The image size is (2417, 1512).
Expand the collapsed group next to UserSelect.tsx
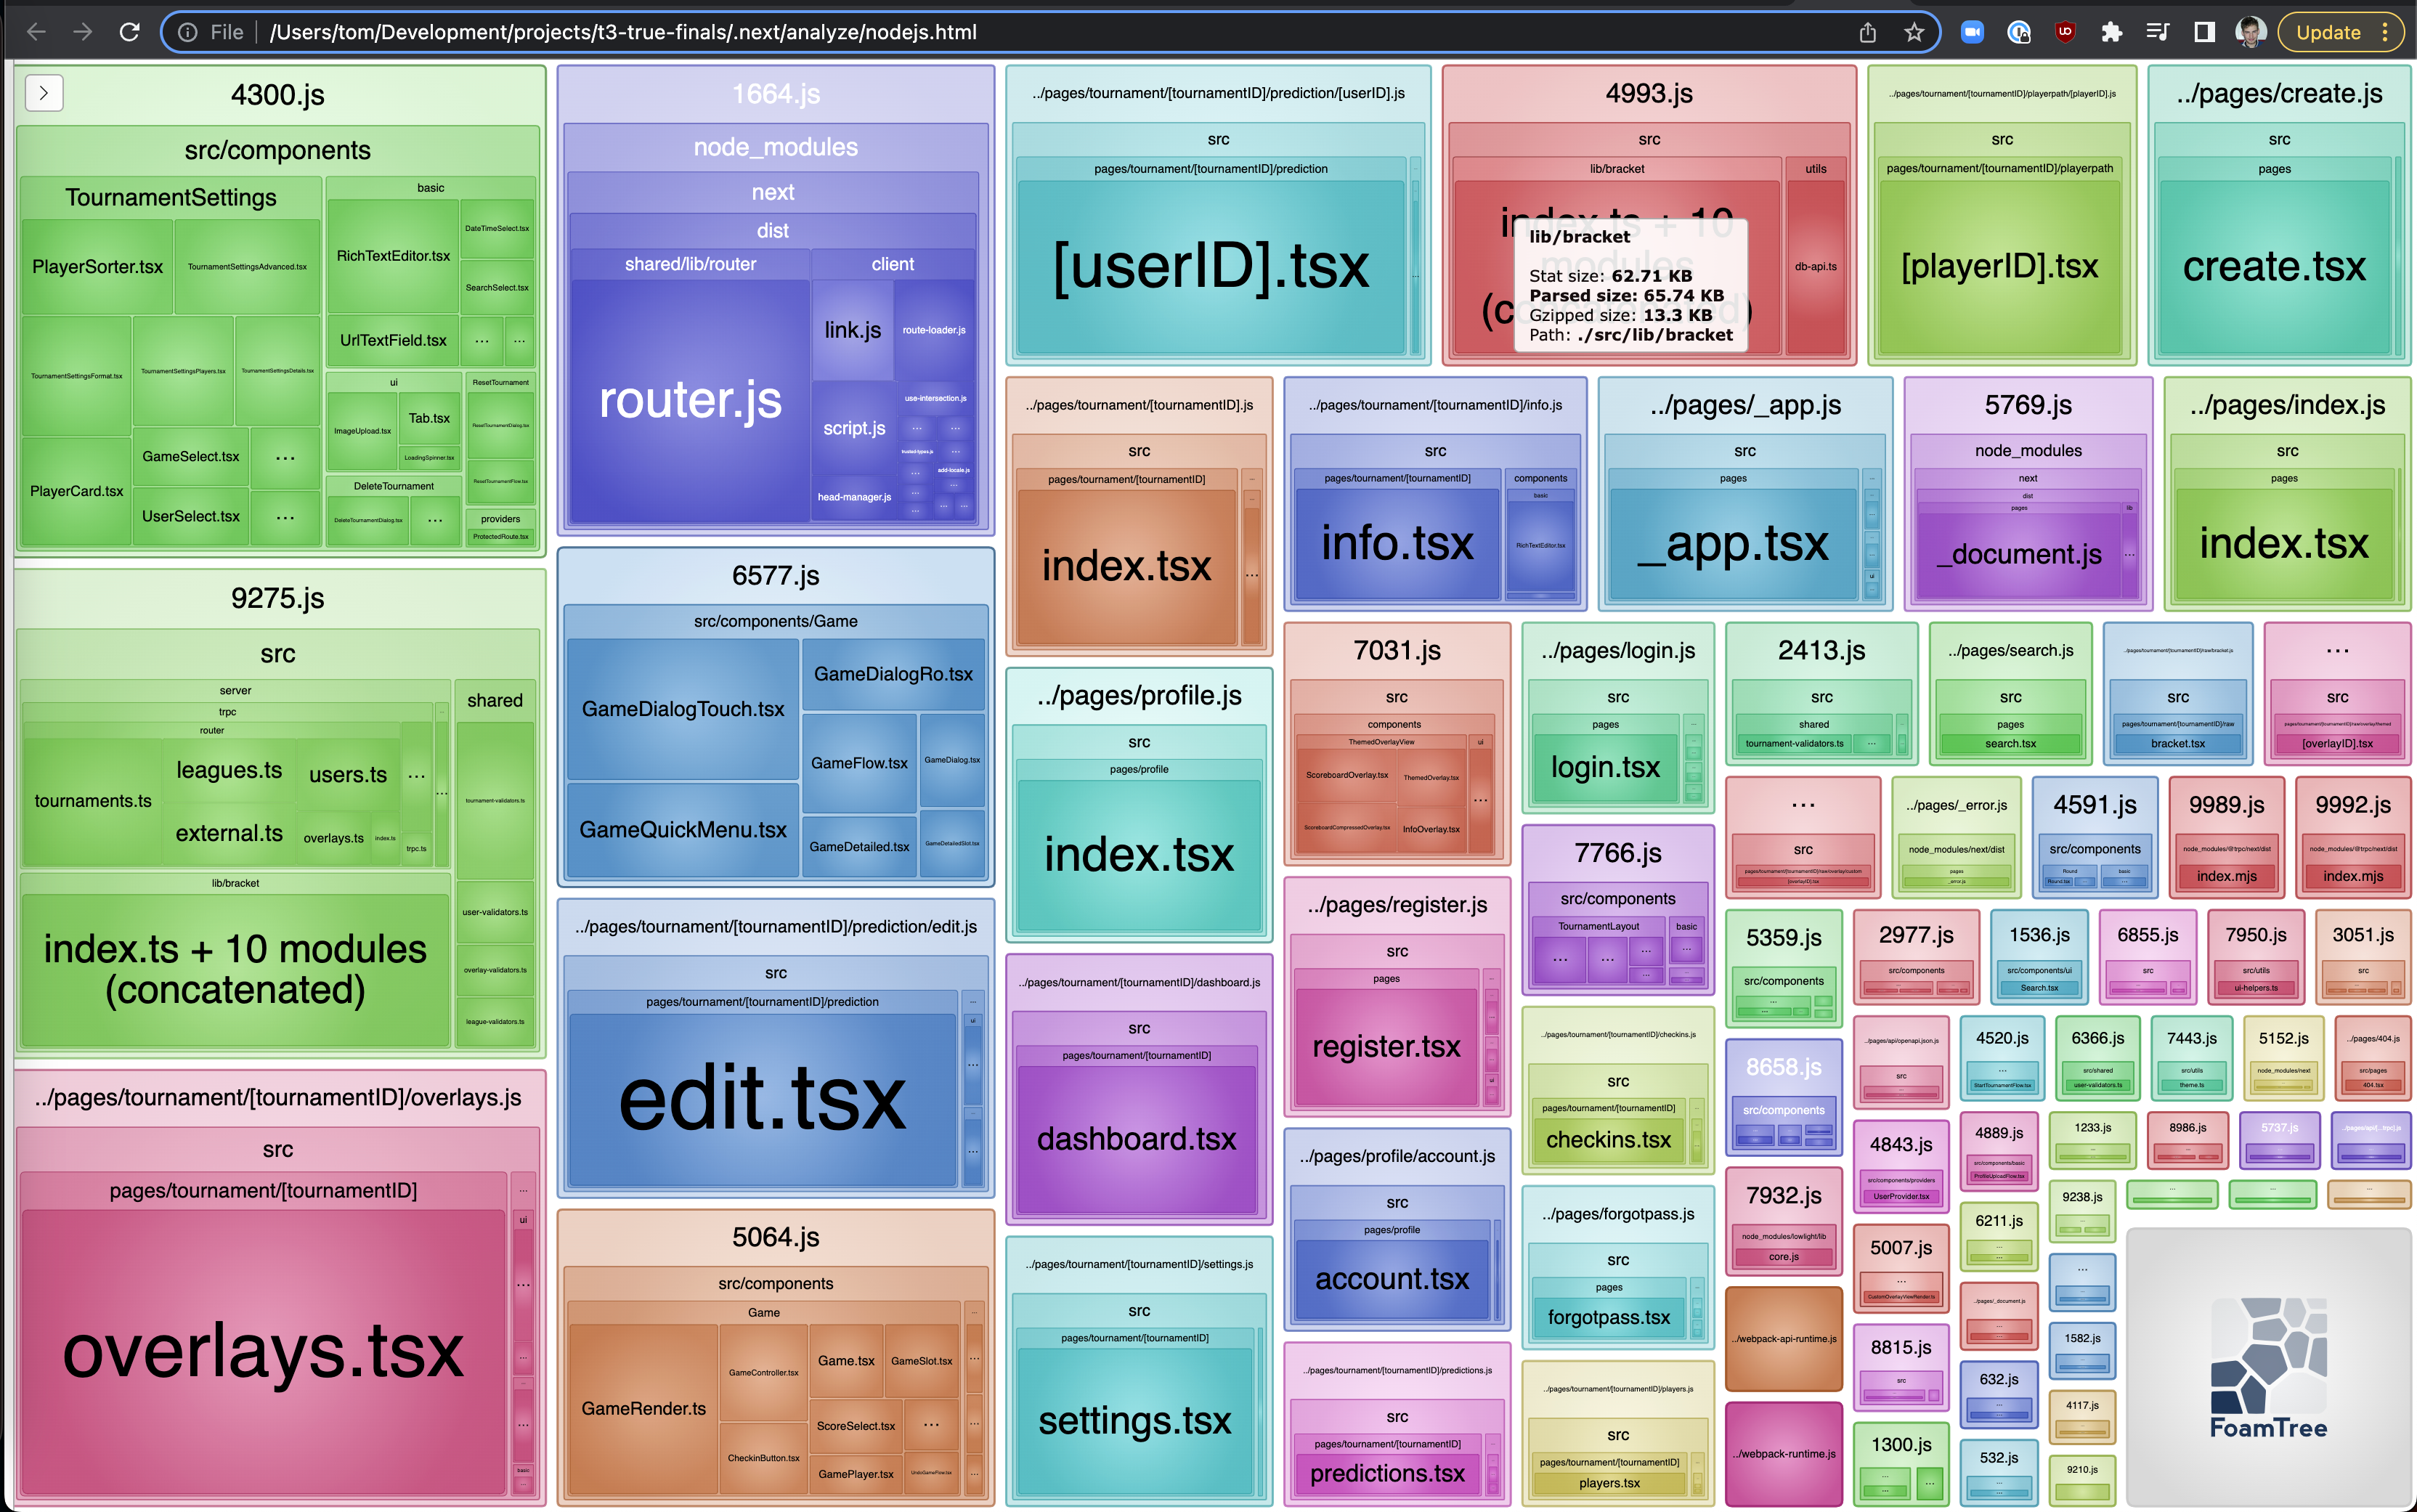click(285, 517)
